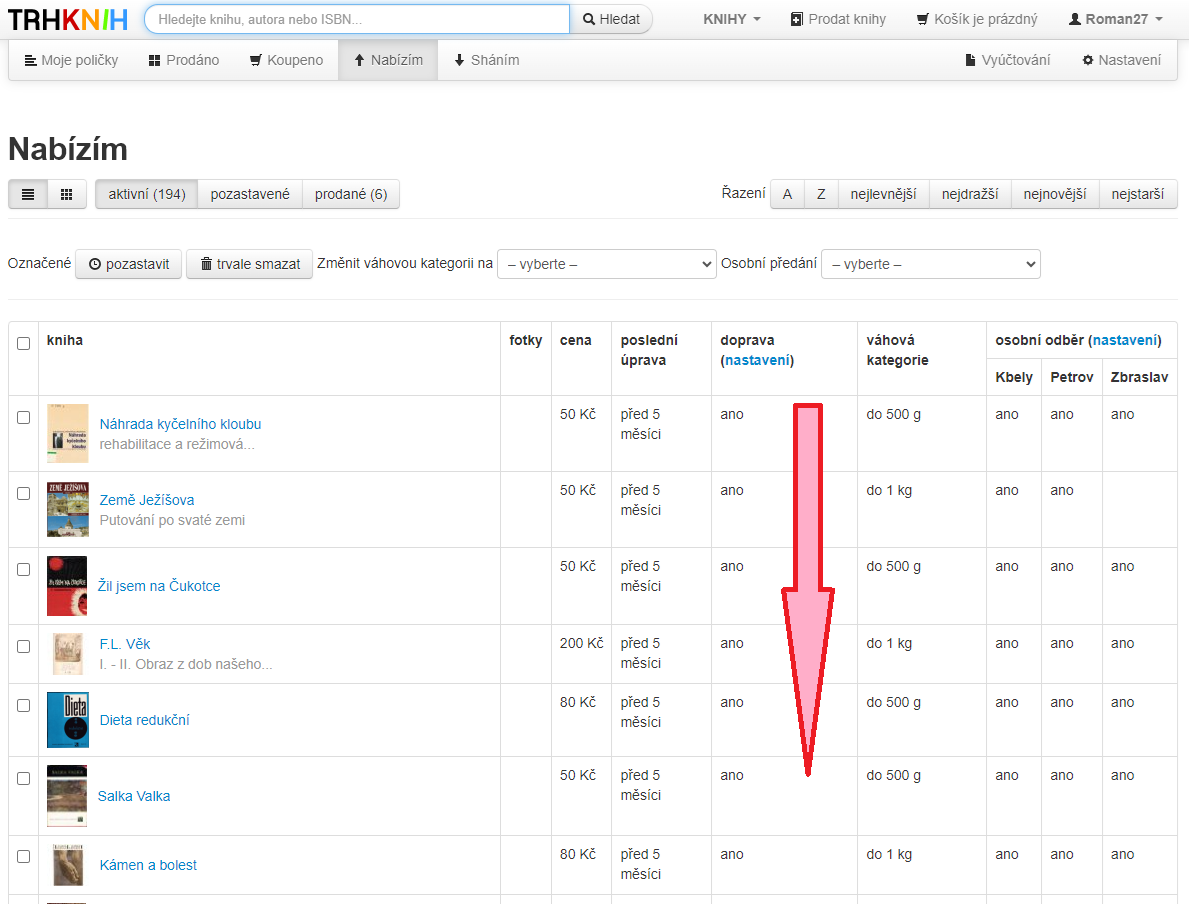Focus the book search input field
Viewport: 1189px width, 904px height.
click(357, 19)
